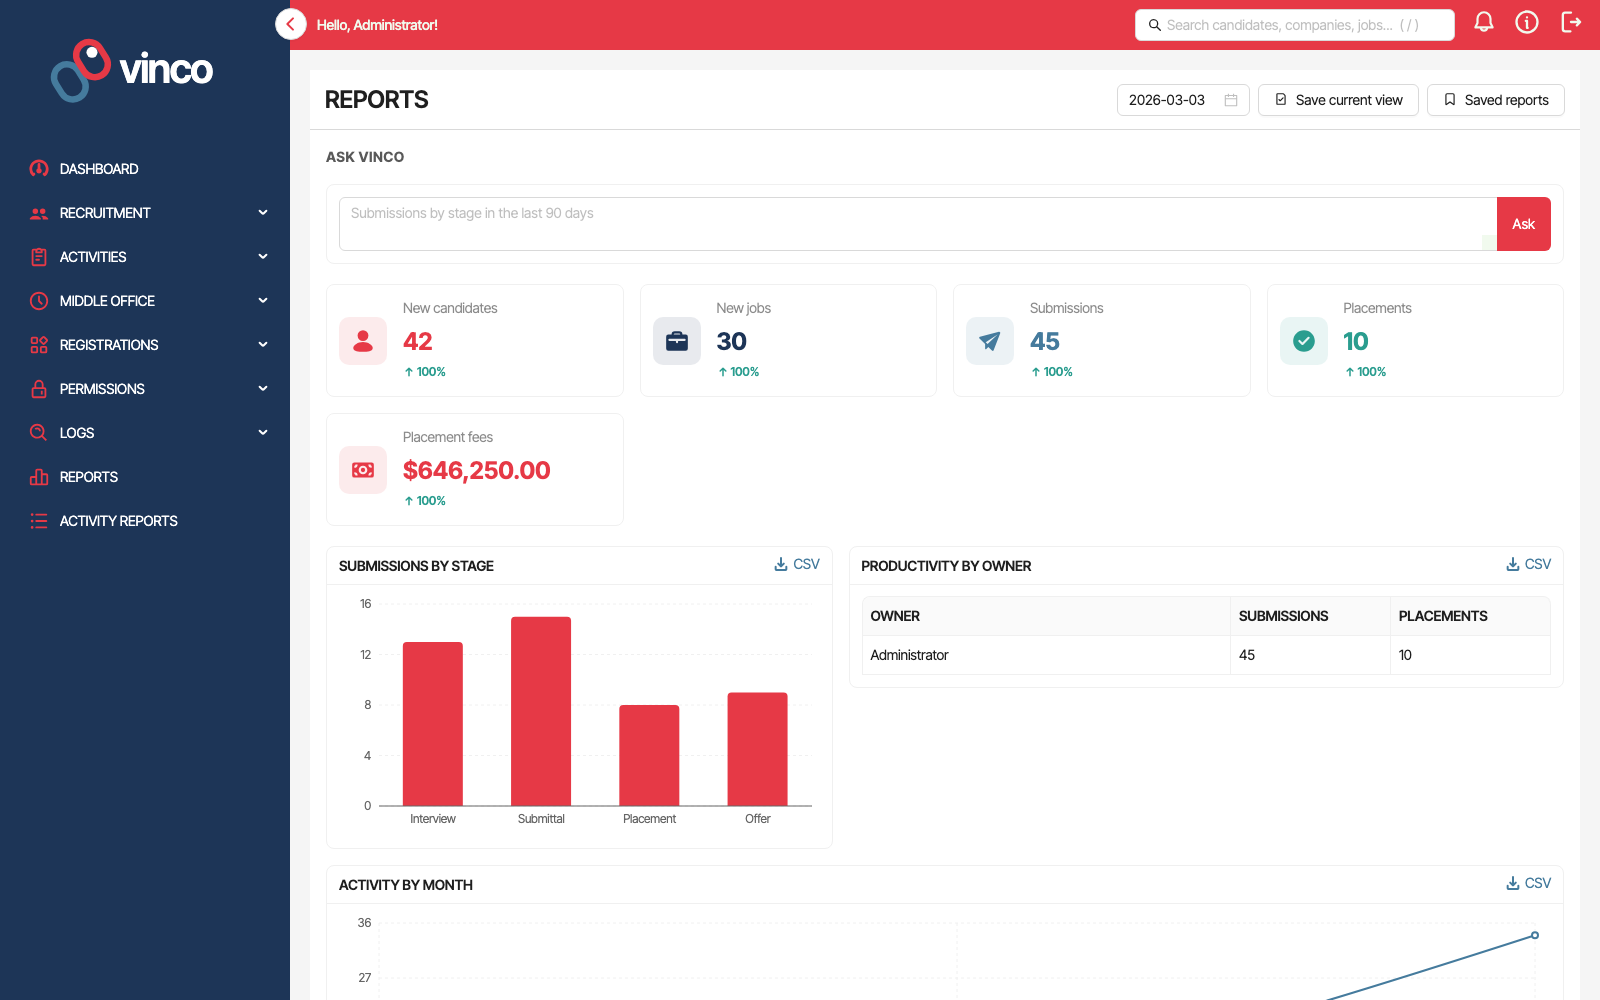Expand the Permissions menu chevron

tap(263, 388)
